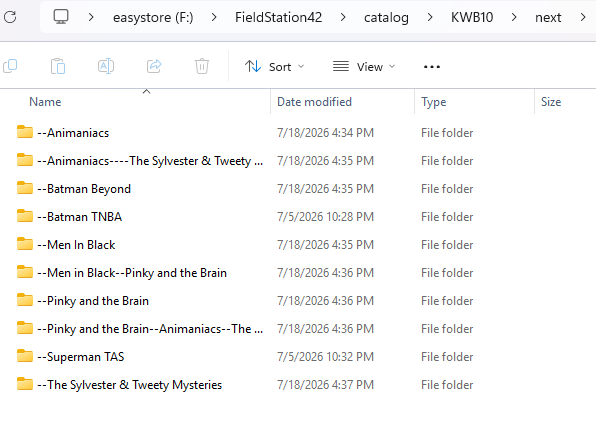Select the --Men In Black folder name
This screenshot has height=438, width=596.
(x=76, y=245)
